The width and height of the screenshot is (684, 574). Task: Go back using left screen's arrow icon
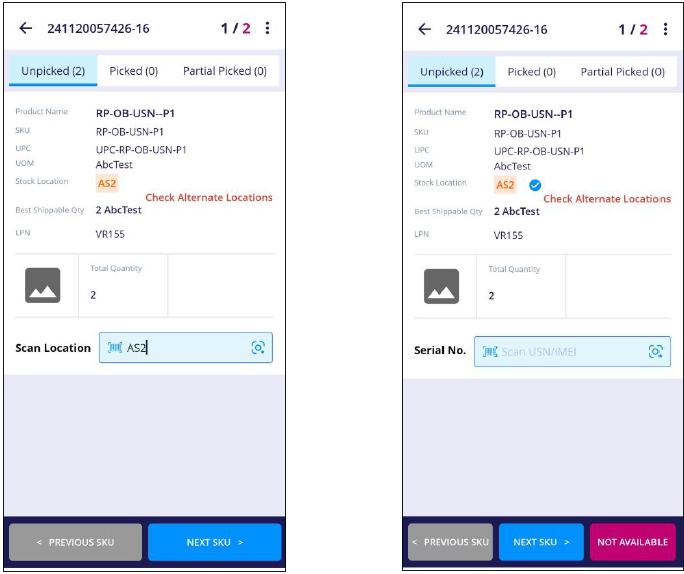pos(26,28)
